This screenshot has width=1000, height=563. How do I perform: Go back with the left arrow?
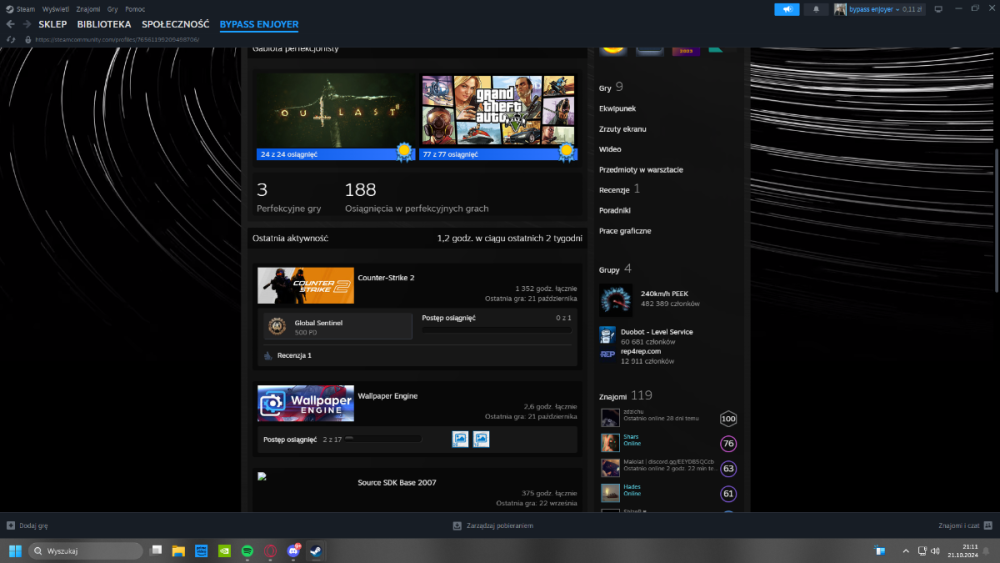[x=10, y=24]
